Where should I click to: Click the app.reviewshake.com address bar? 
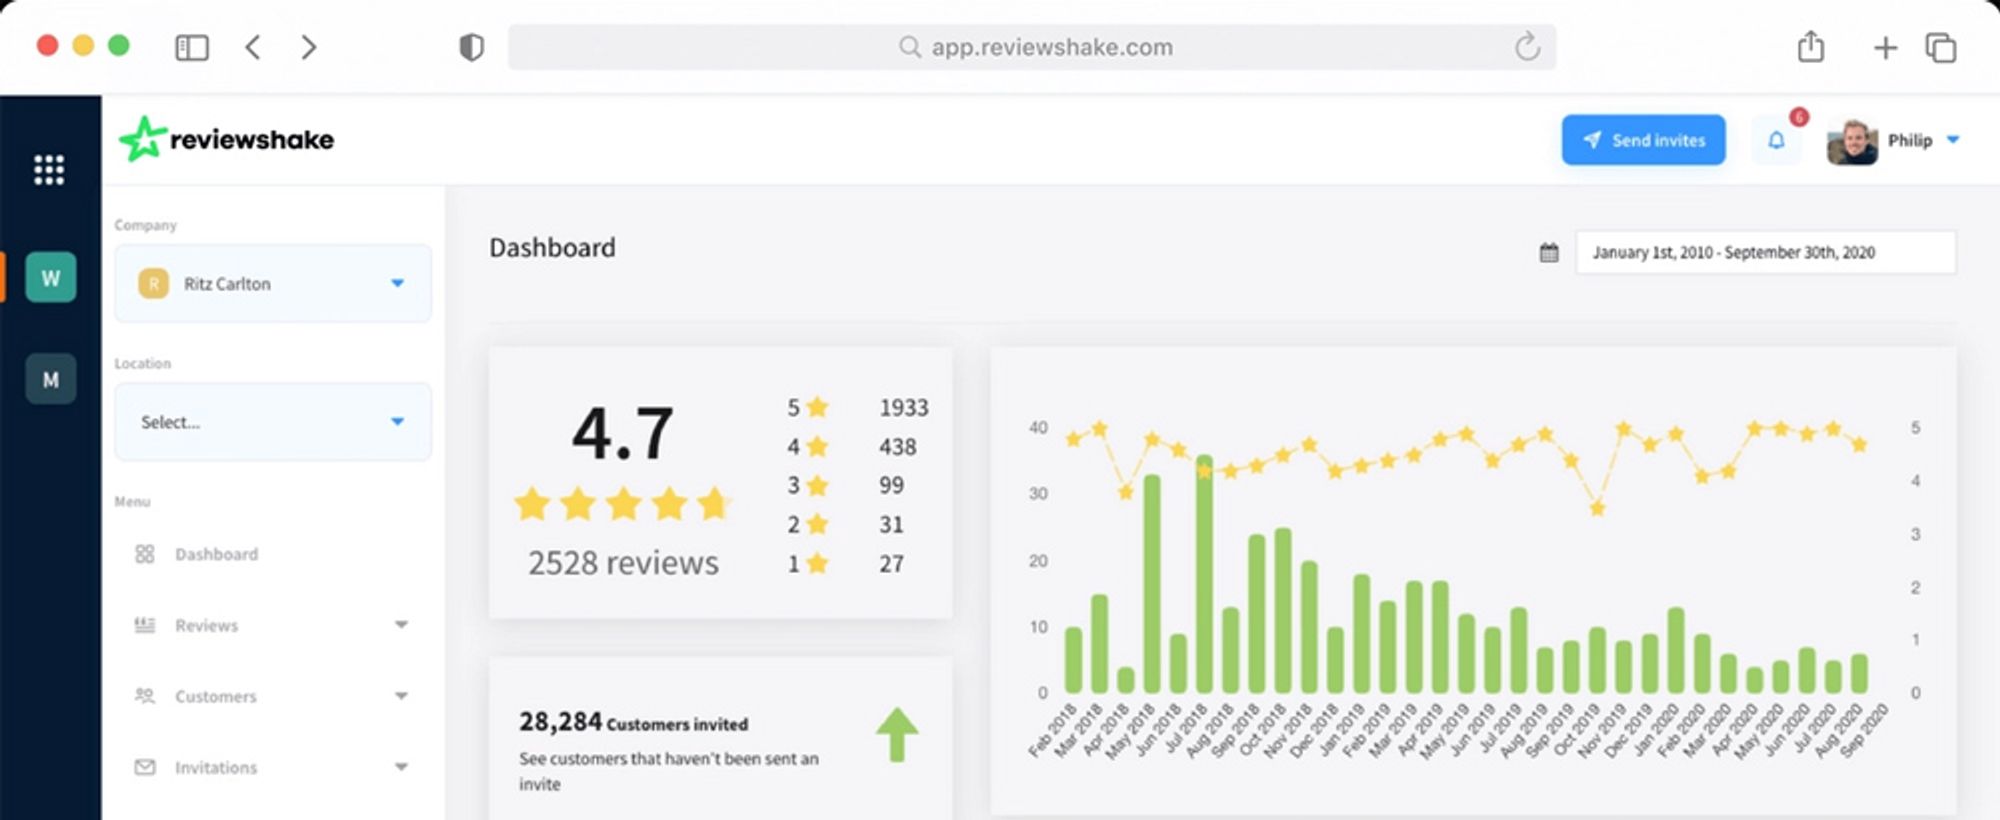[x=1031, y=47]
